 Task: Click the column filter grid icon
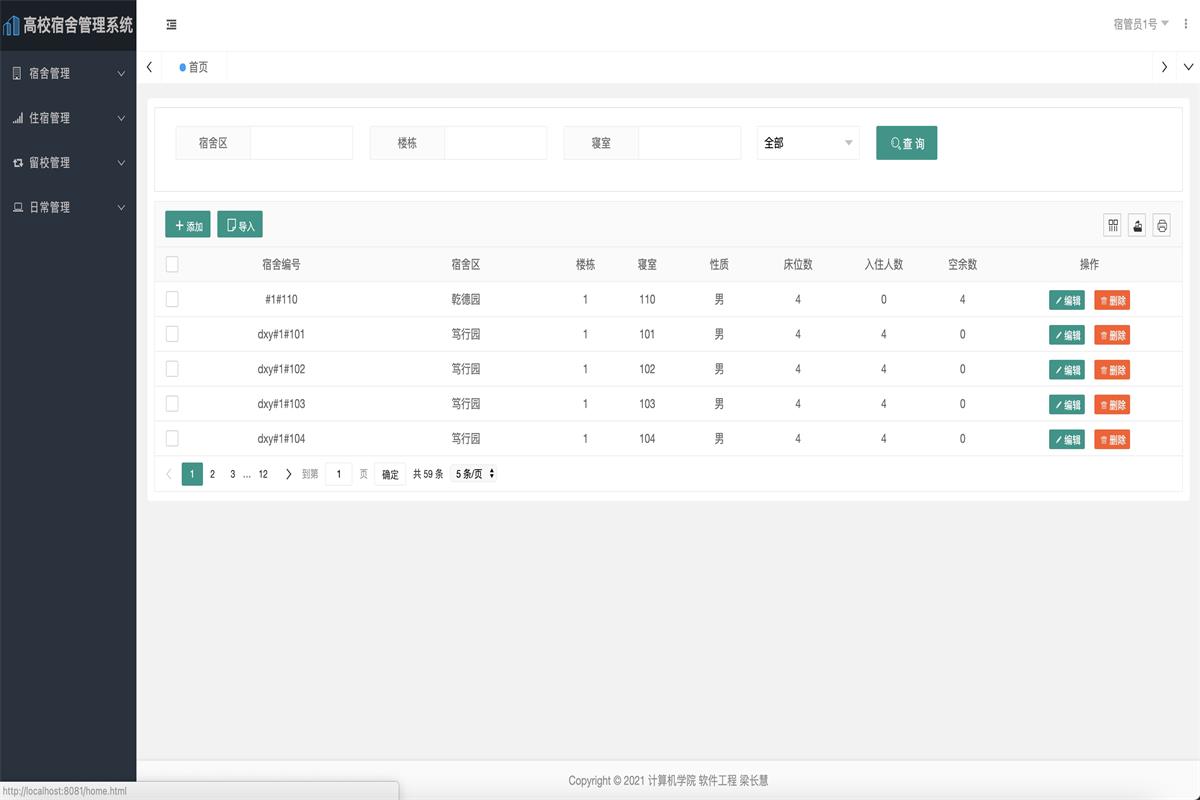tap(1113, 225)
